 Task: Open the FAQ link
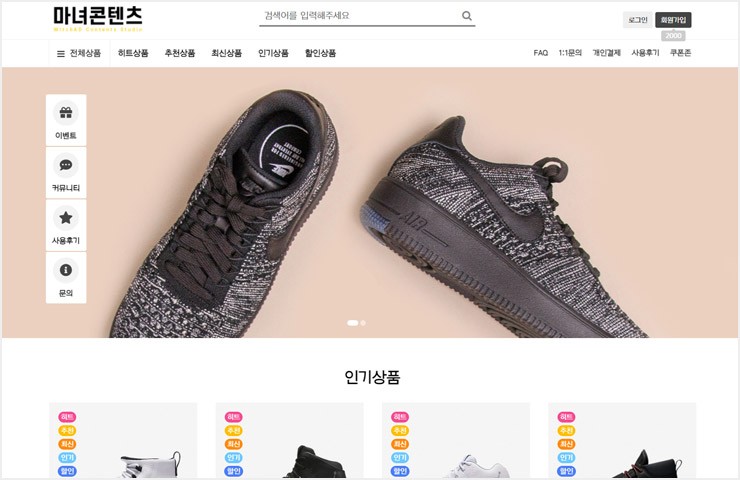click(x=541, y=53)
